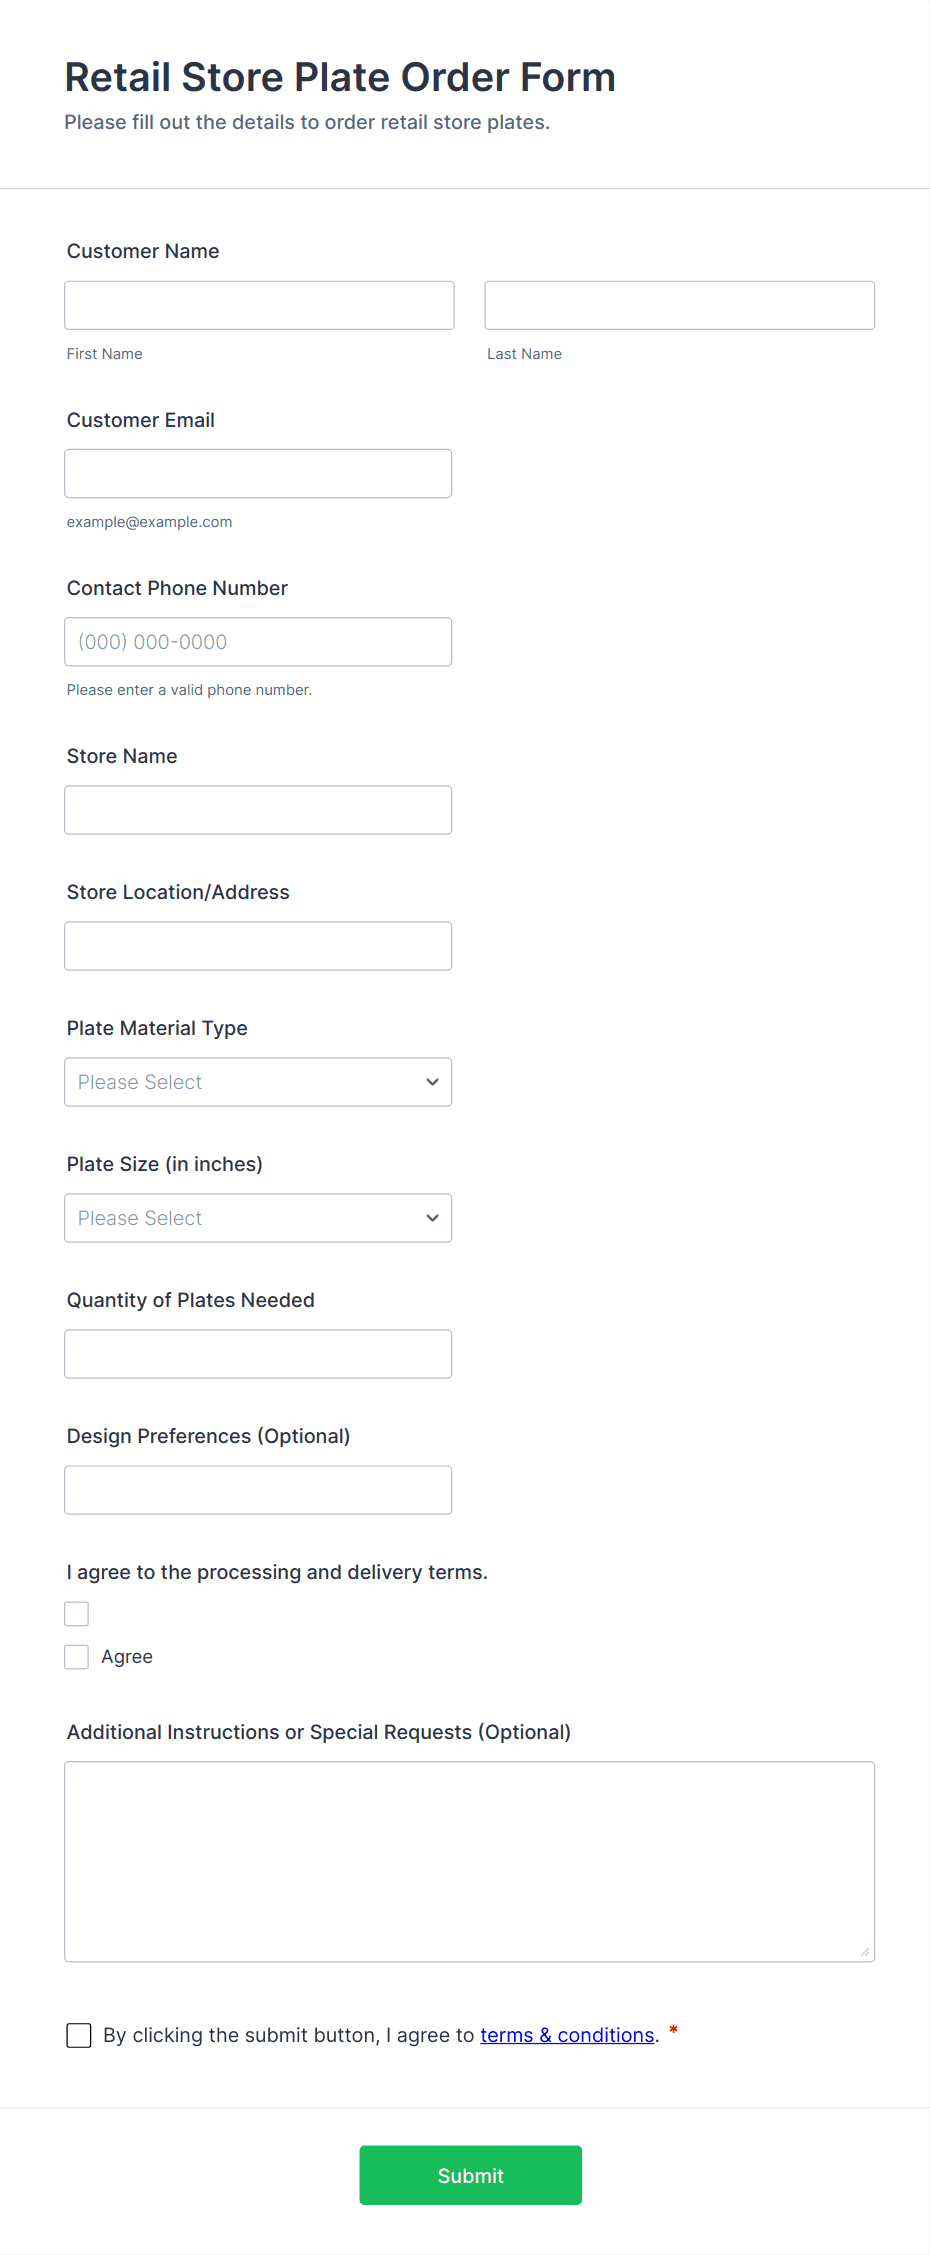Check the Agree checkbox
Screen dimensions: 930x2255
tap(77, 1656)
